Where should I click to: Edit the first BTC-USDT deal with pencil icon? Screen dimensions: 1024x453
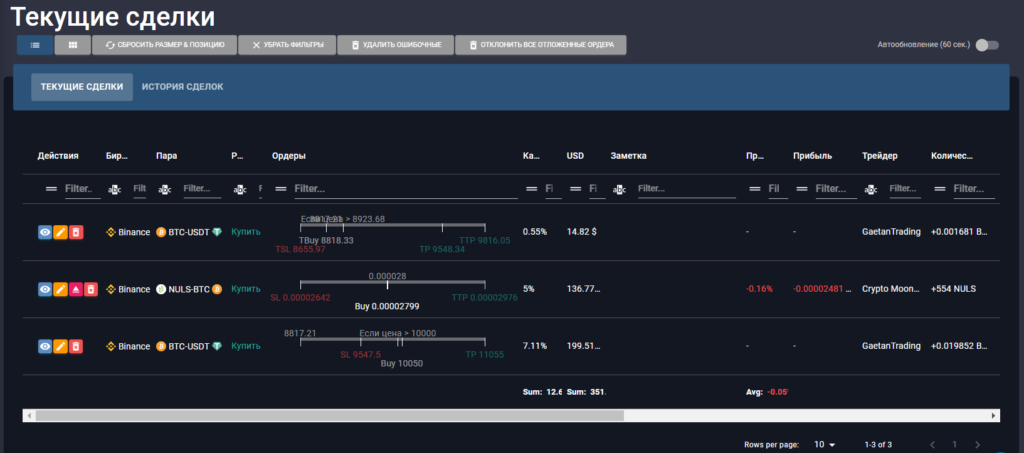tap(61, 232)
